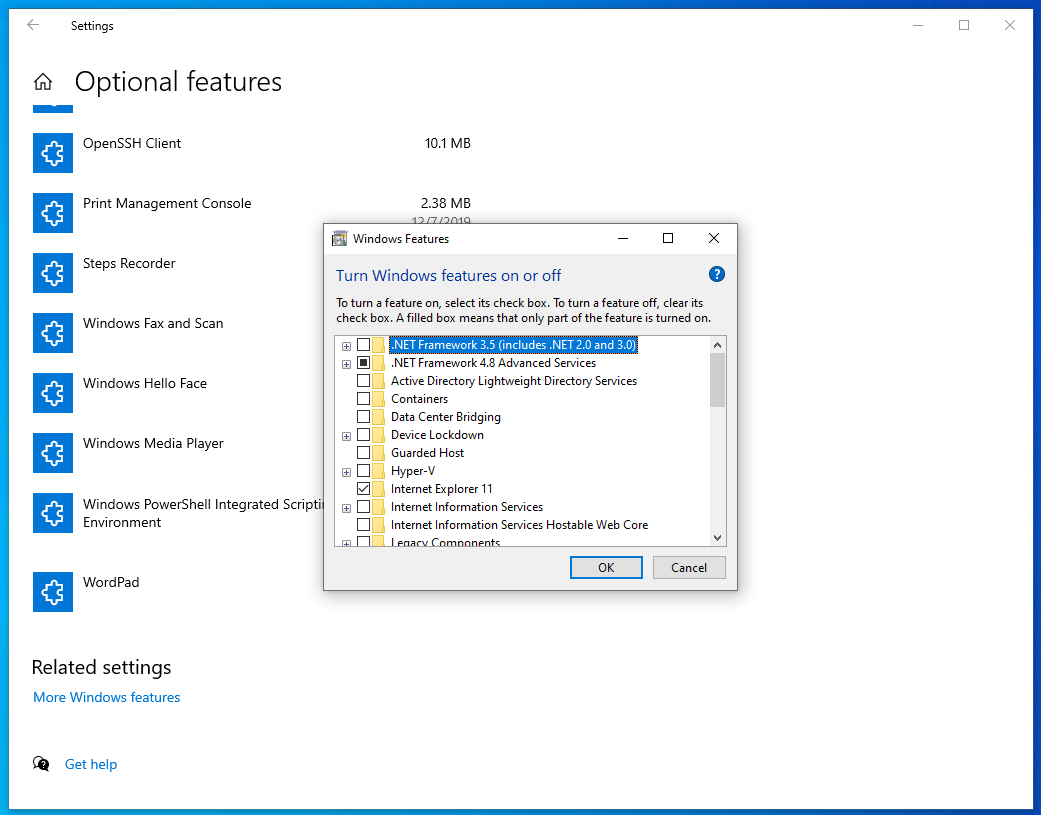1041x815 pixels.
Task: Click the back arrow in Settings
Action: click(x=33, y=25)
